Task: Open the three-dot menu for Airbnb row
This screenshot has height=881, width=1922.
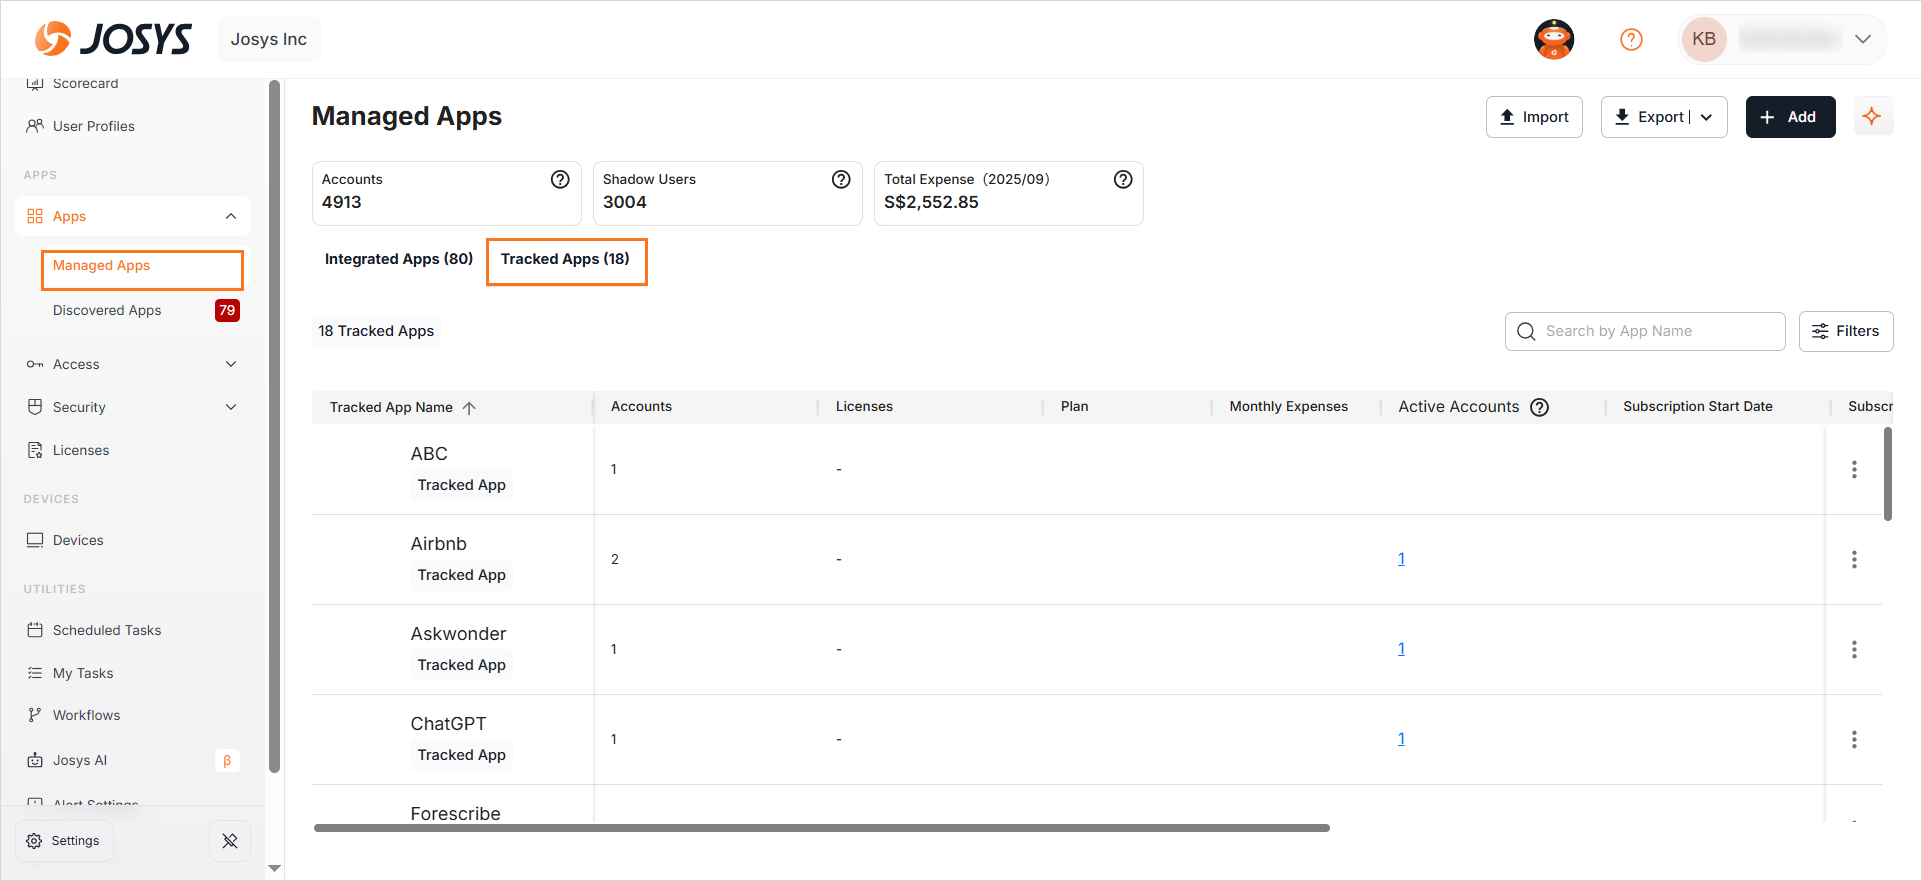Action: point(1854,560)
